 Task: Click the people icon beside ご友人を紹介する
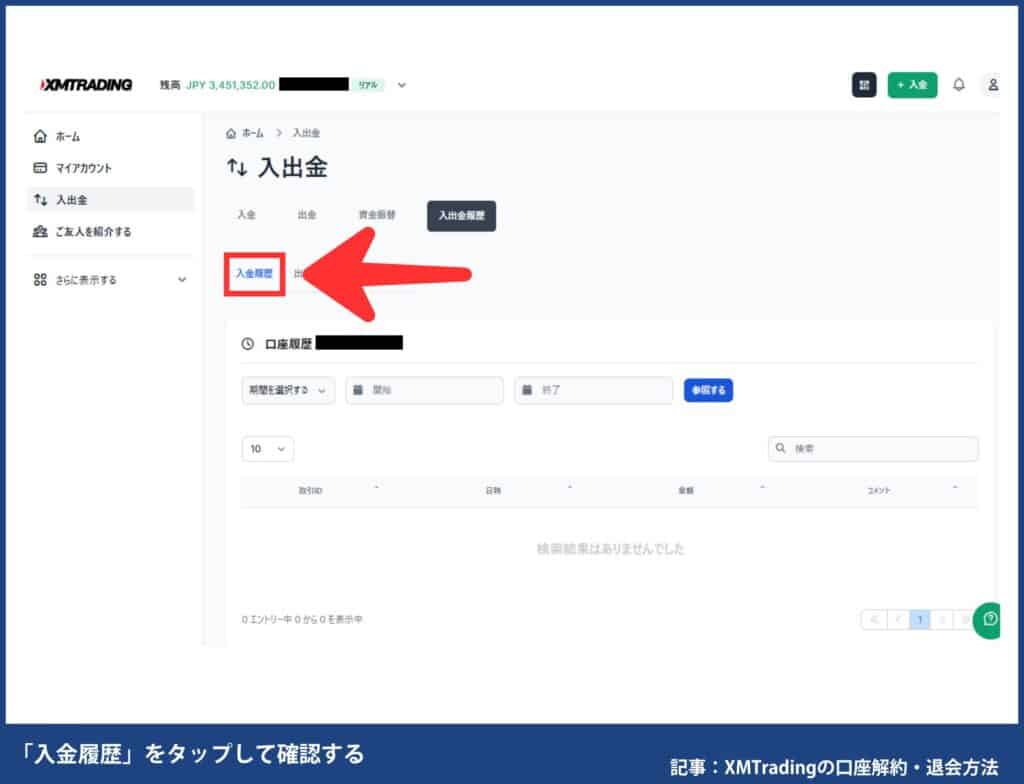[40, 232]
